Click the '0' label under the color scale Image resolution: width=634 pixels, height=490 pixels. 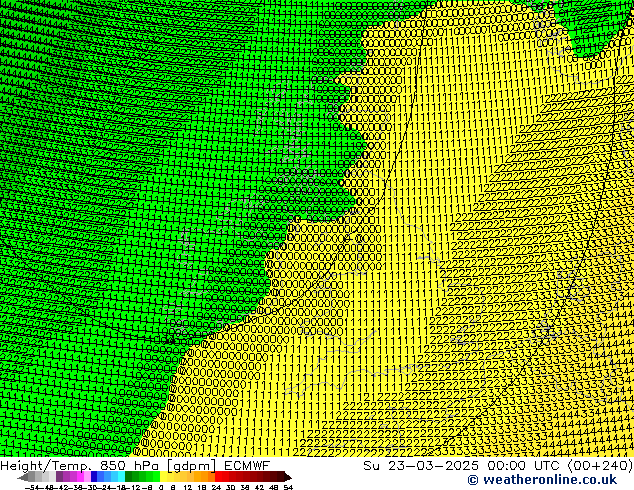161,488
